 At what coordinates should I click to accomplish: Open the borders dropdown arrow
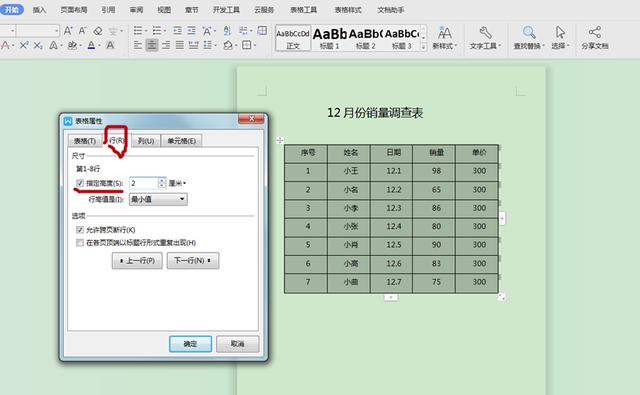click(x=255, y=45)
